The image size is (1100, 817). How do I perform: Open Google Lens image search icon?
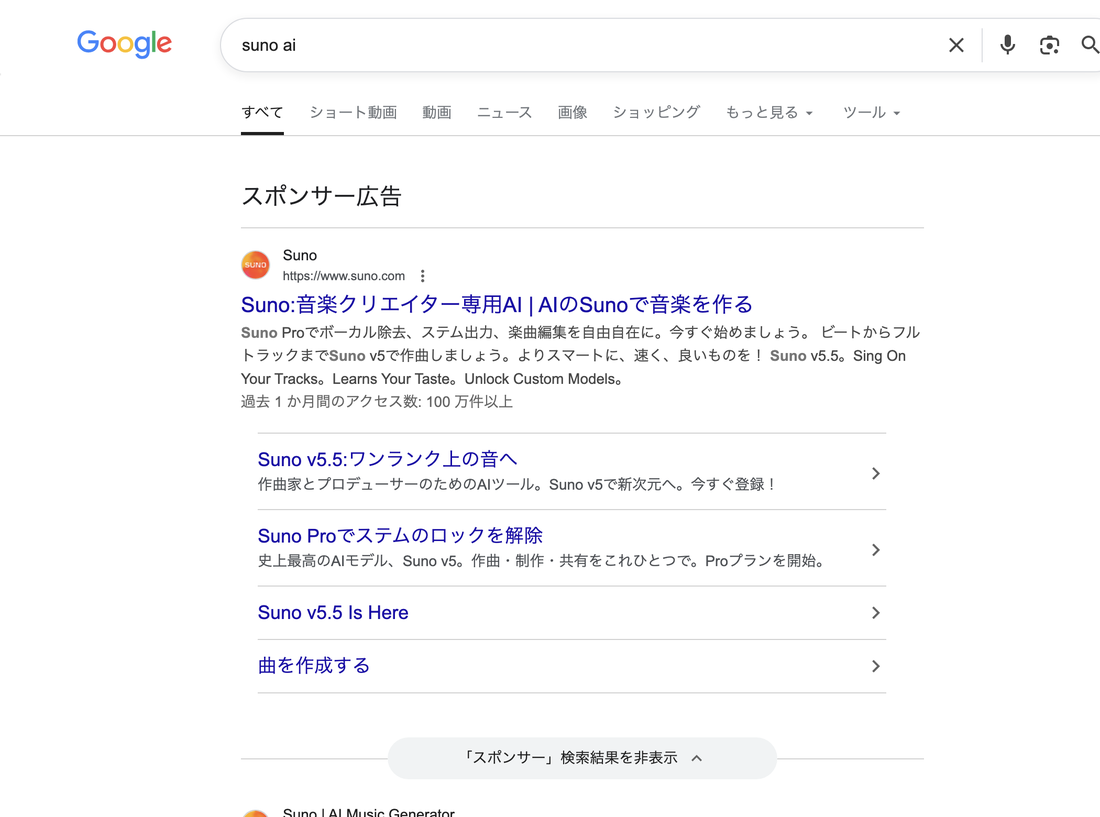tap(1049, 45)
